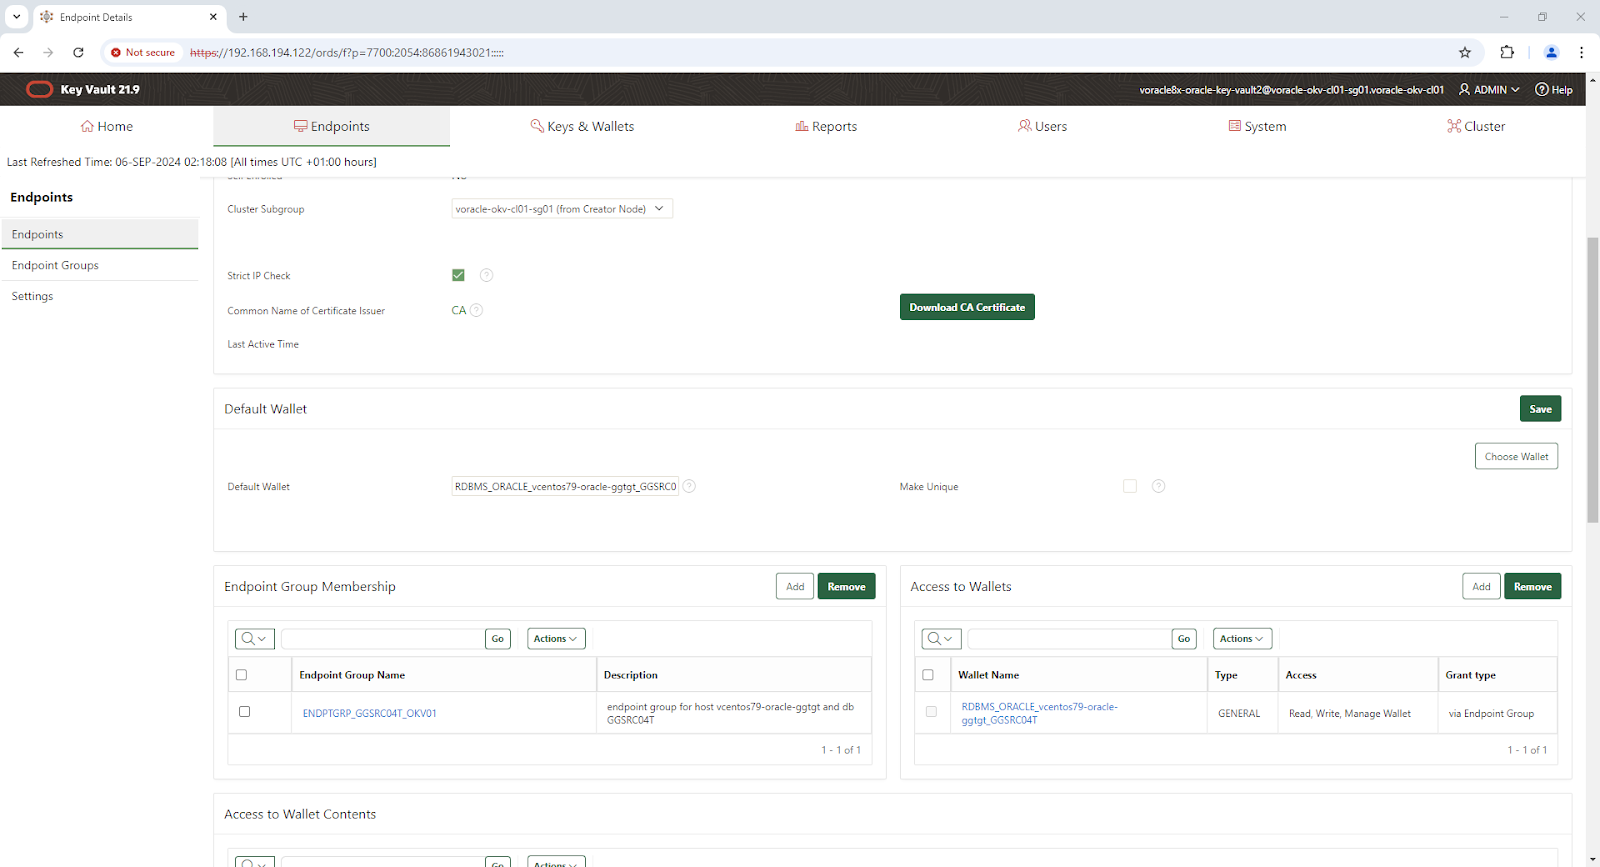
Task: Open the Users tab
Action: click(x=1042, y=126)
